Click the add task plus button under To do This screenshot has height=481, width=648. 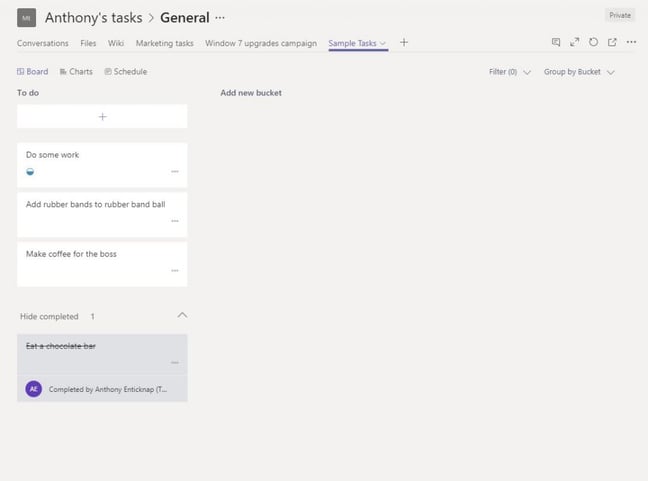(x=102, y=117)
